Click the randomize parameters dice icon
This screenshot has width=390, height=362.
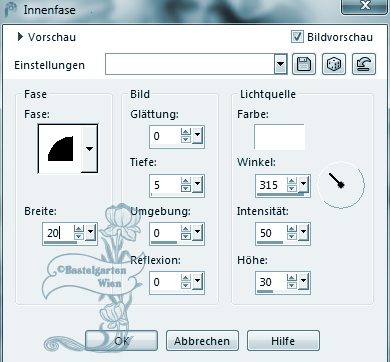334,64
